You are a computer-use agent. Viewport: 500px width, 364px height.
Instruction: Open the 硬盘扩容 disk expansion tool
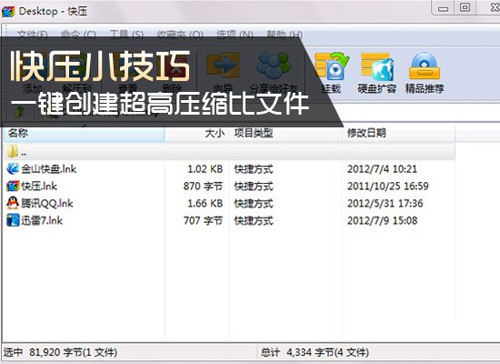[377, 67]
